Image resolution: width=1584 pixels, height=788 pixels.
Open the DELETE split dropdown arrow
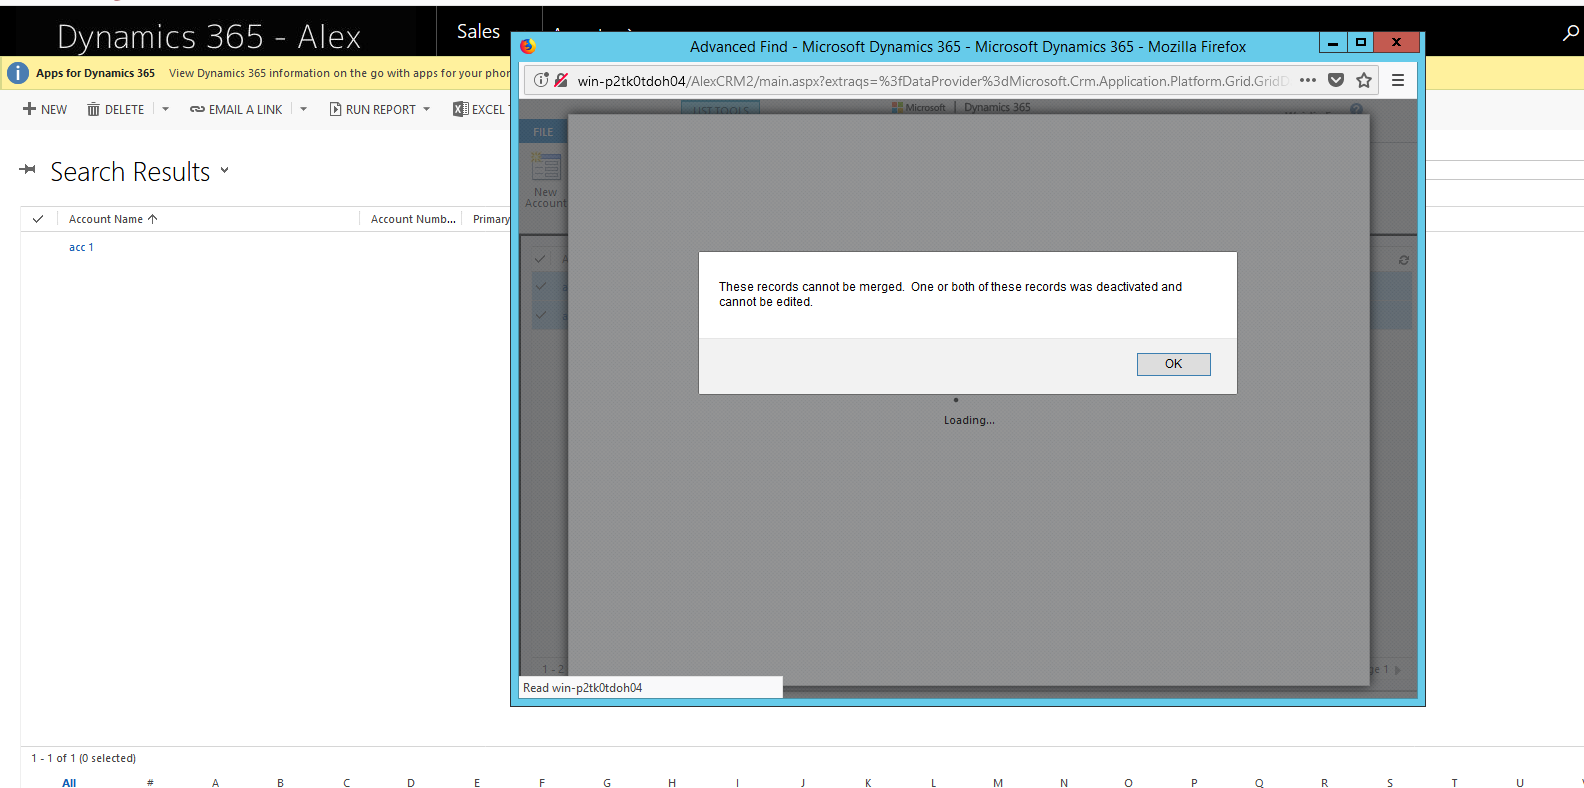pyautogui.click(x=165, y=109)
